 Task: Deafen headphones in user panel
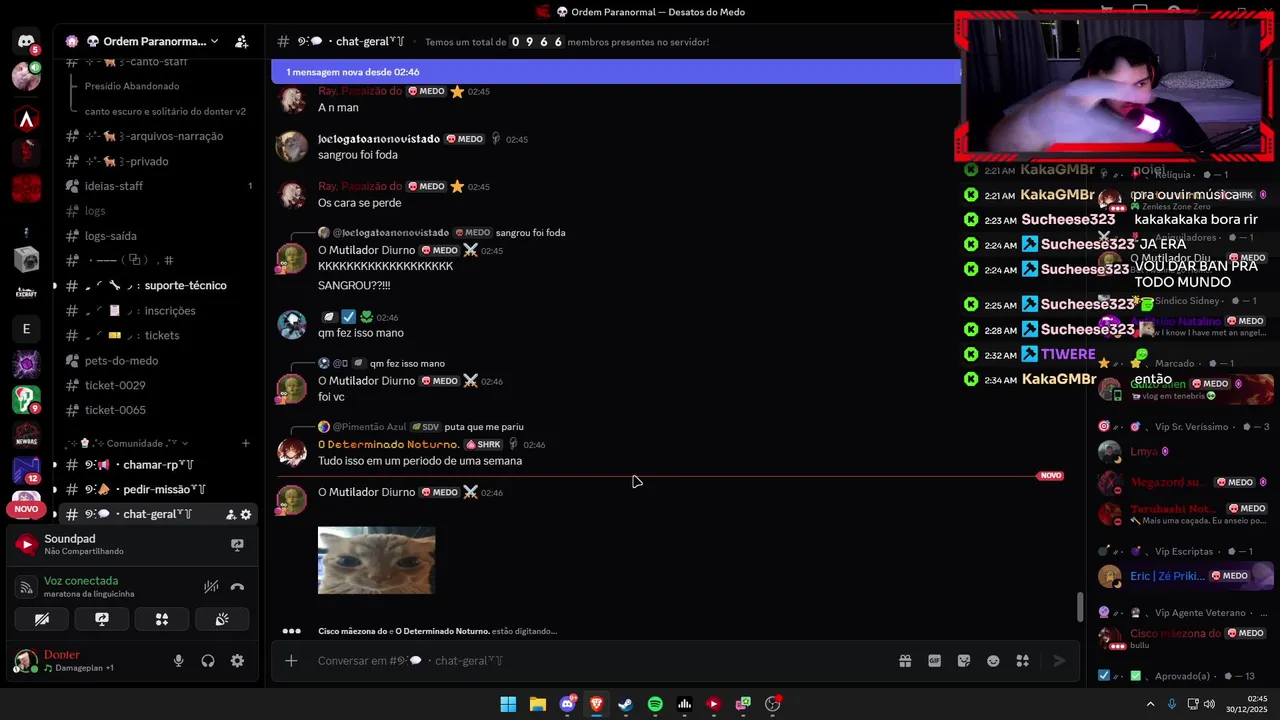pos(208,661)
